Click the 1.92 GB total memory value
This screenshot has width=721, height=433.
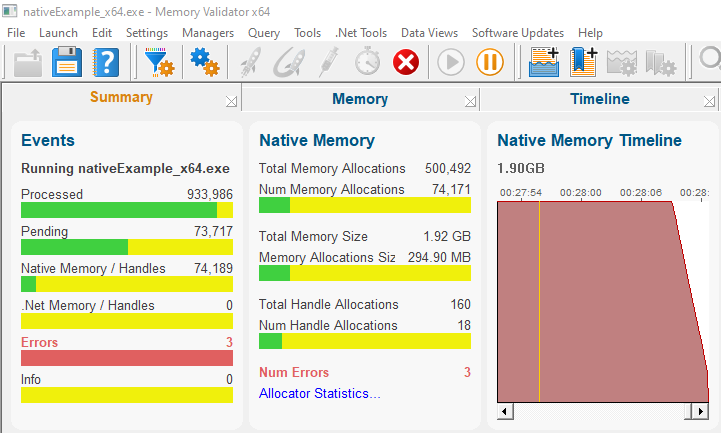(447, 236)
